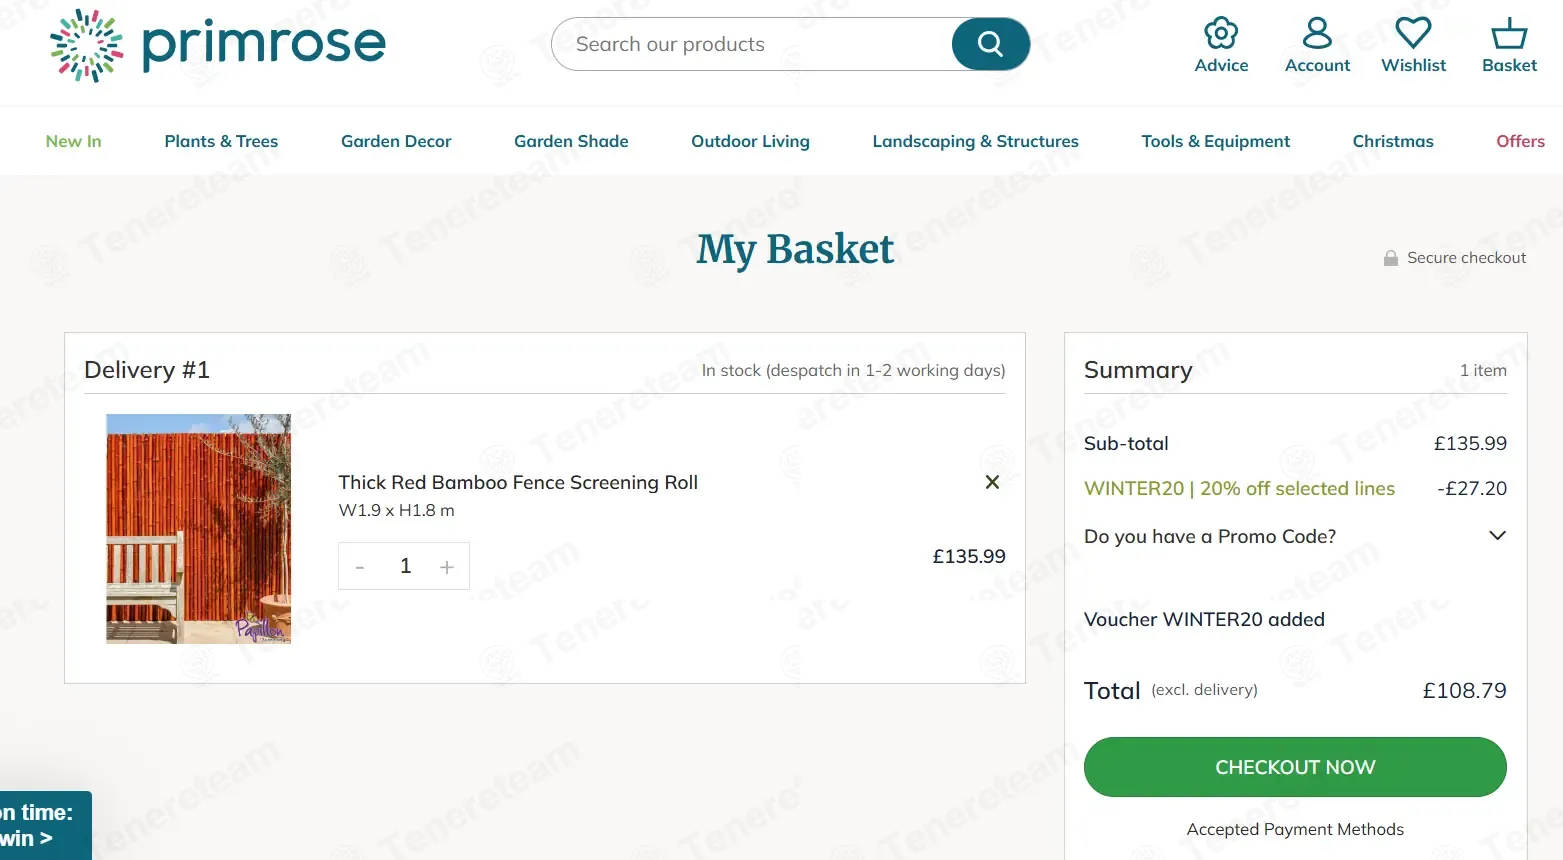Open Garden Shade menu

click(x=571, y=141)
